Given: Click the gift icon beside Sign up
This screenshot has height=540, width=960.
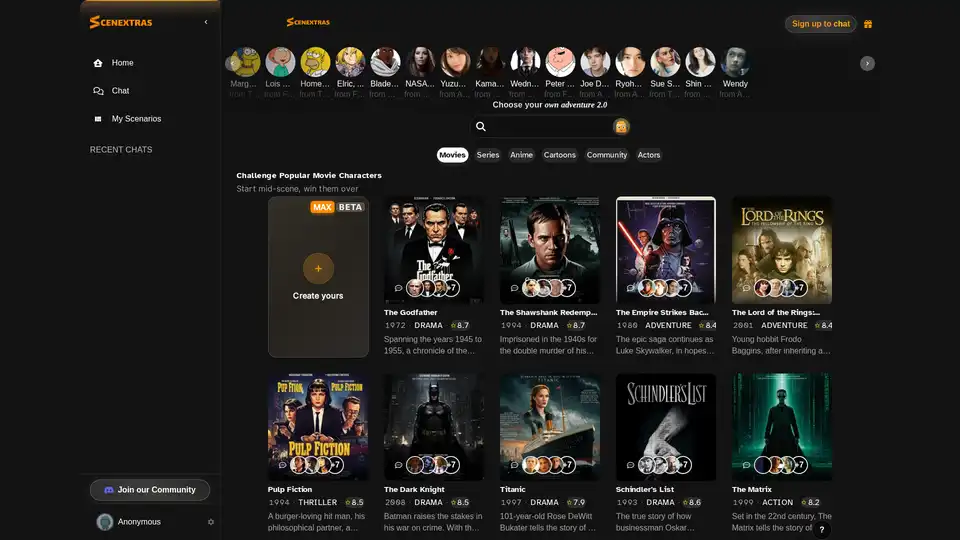Looking at the screenshot, I should pyautogui.click(x=868, y=24).
